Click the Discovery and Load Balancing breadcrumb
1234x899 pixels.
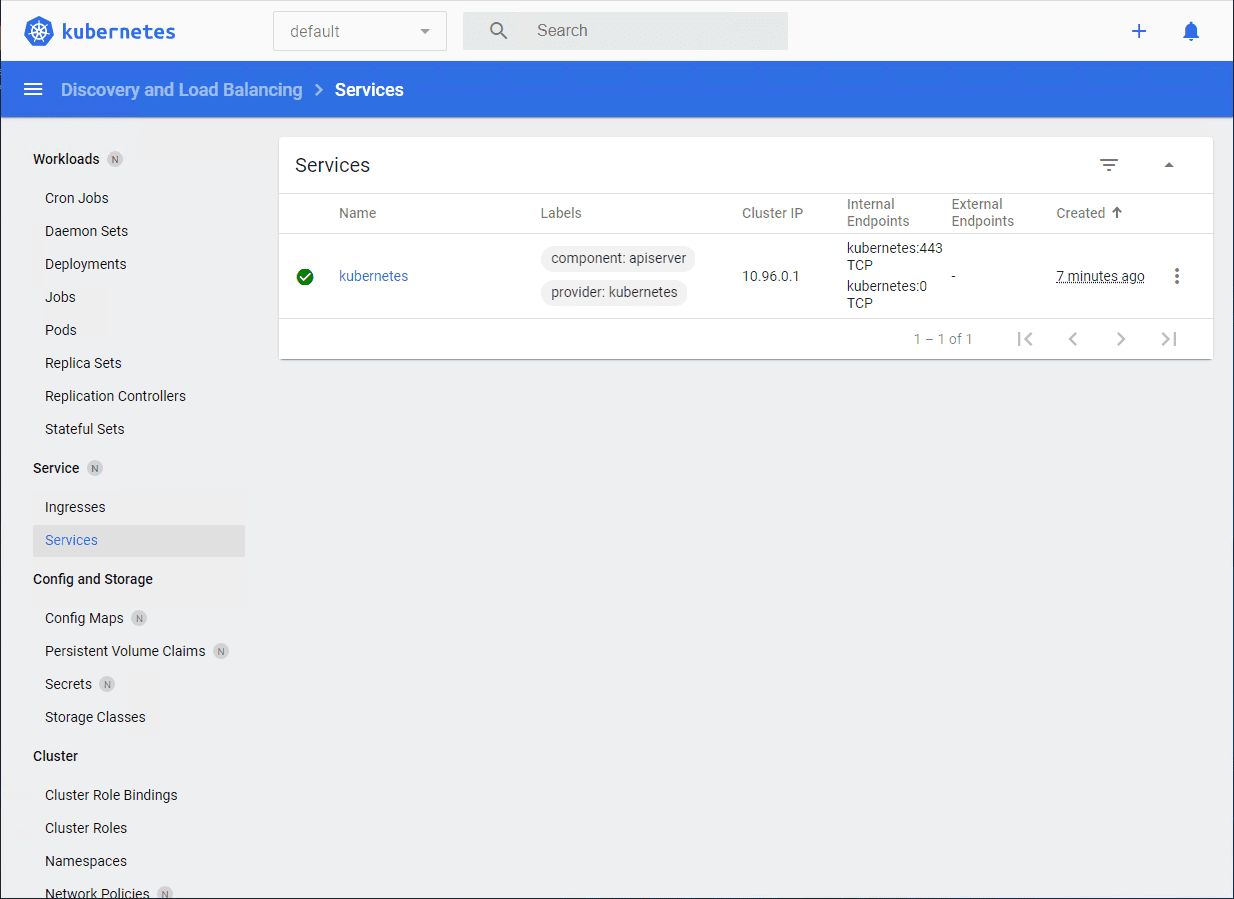(x=181, y=90)
